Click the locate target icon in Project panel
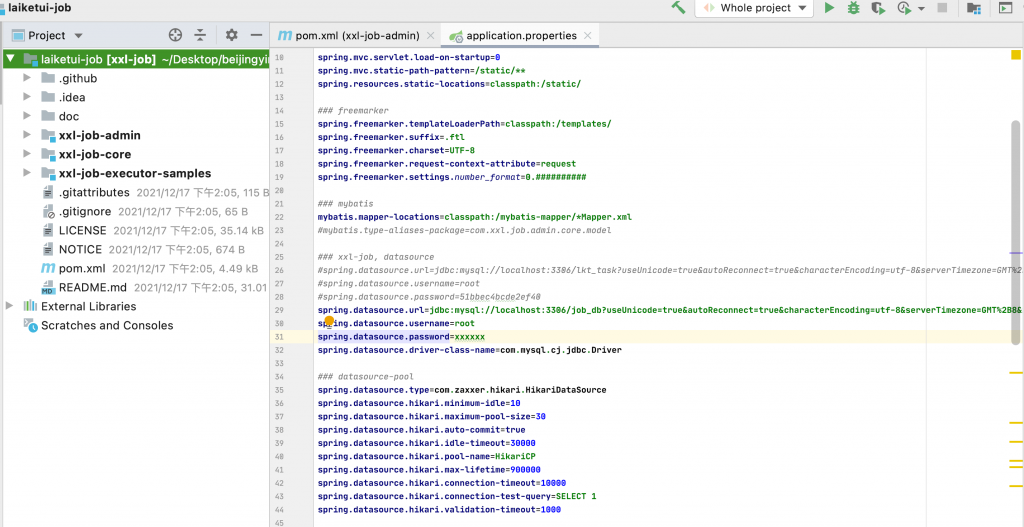 [176, 35]
